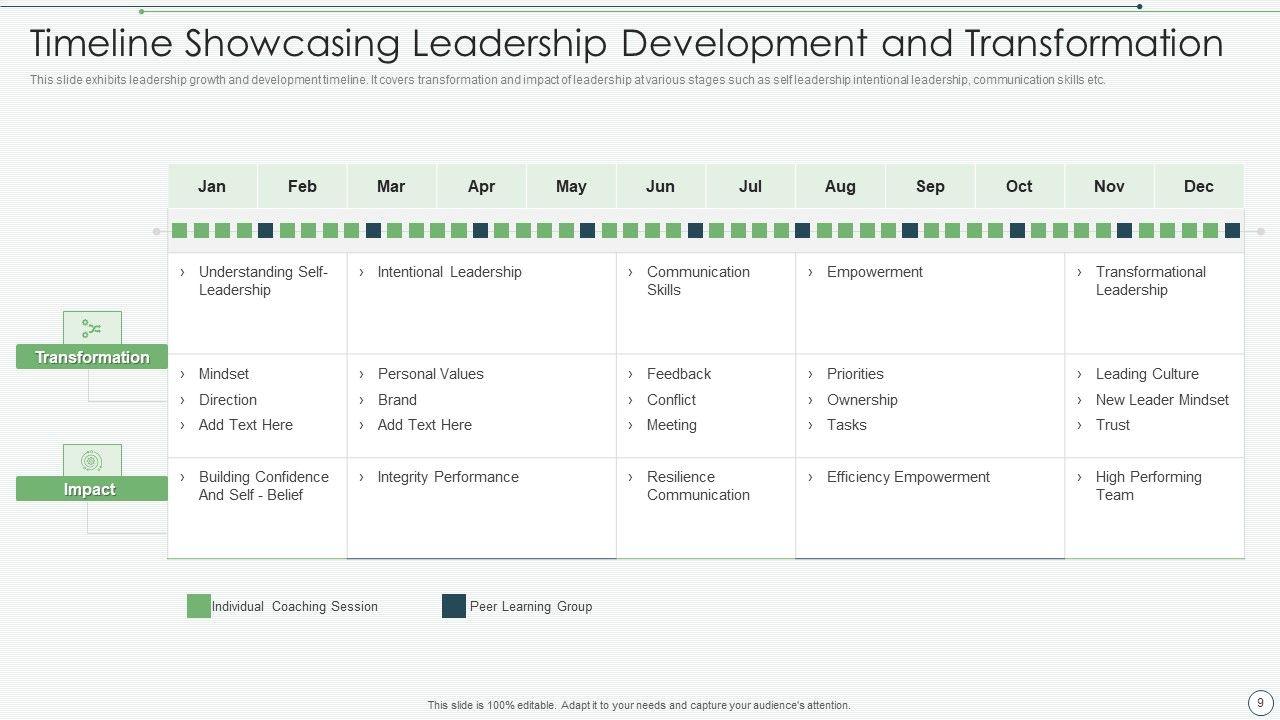Select the Jan month header
This screenshot has width=1280, height=720.
[x=212, y=186]
